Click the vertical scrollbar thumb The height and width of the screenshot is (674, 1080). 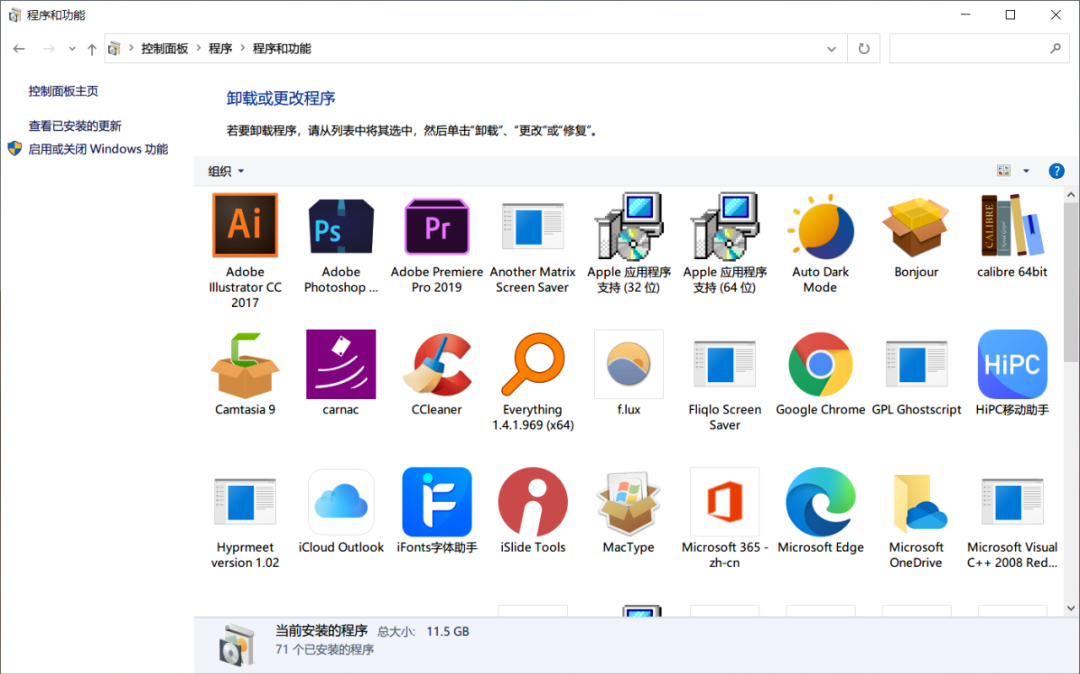1071,282
